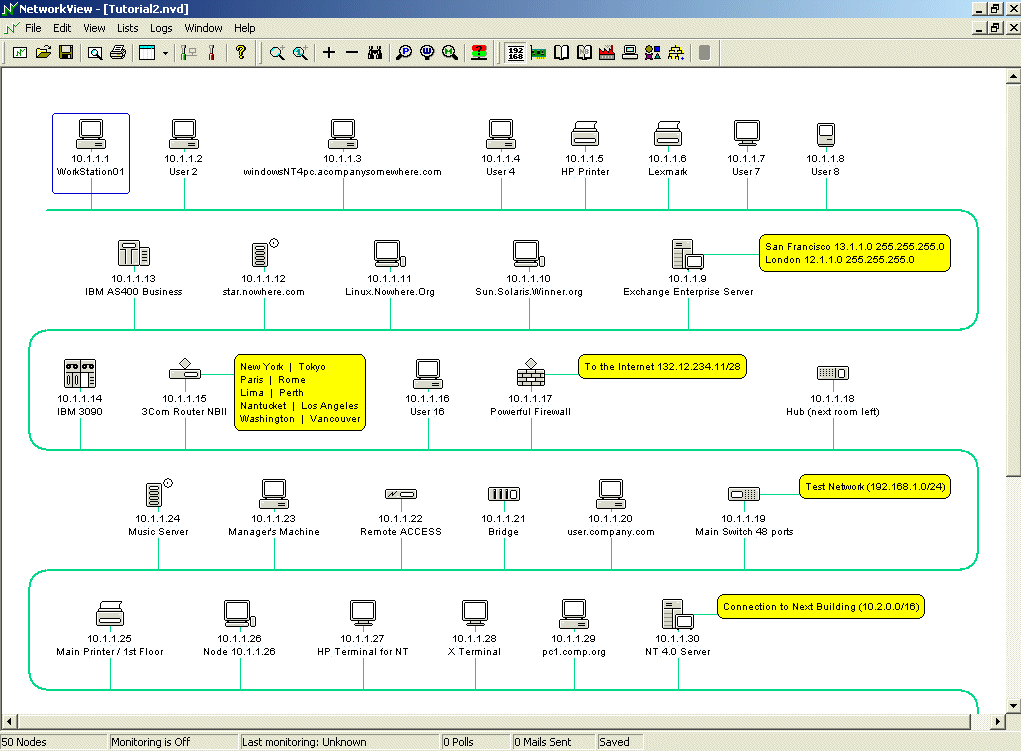Click the 192.168 IP address icon

pos(516,53)
